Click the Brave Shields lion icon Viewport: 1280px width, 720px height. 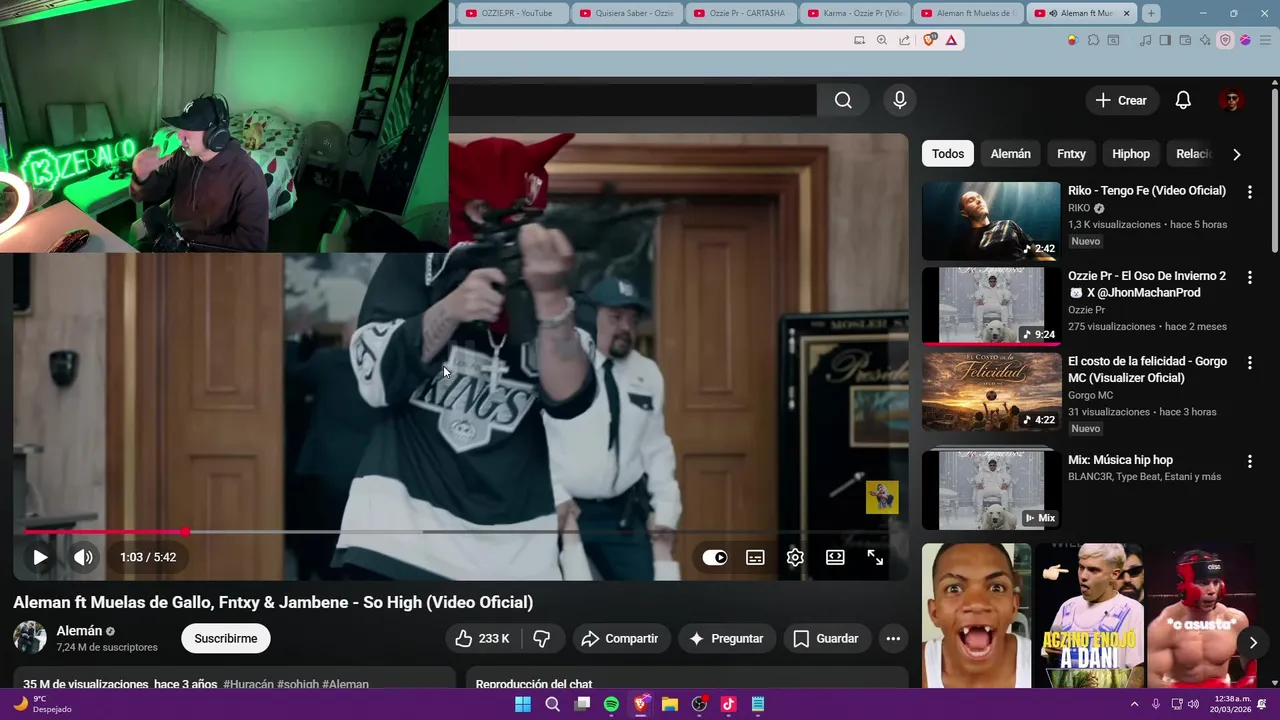click(930, 40)
